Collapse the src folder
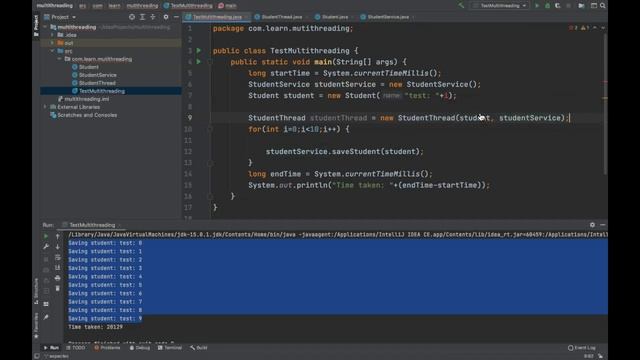Screen dimensions: 640x360 click(53, 51)
